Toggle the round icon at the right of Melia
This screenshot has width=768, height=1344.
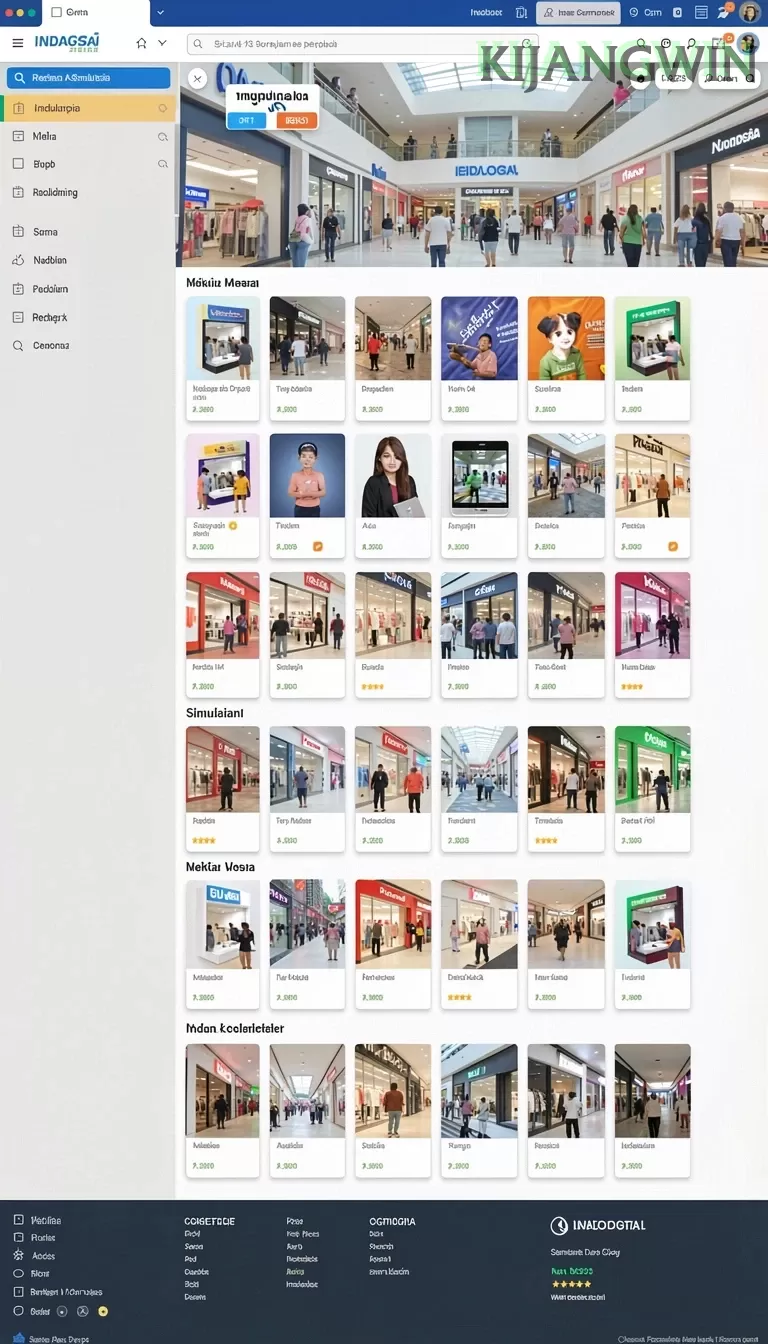point(163,136)
